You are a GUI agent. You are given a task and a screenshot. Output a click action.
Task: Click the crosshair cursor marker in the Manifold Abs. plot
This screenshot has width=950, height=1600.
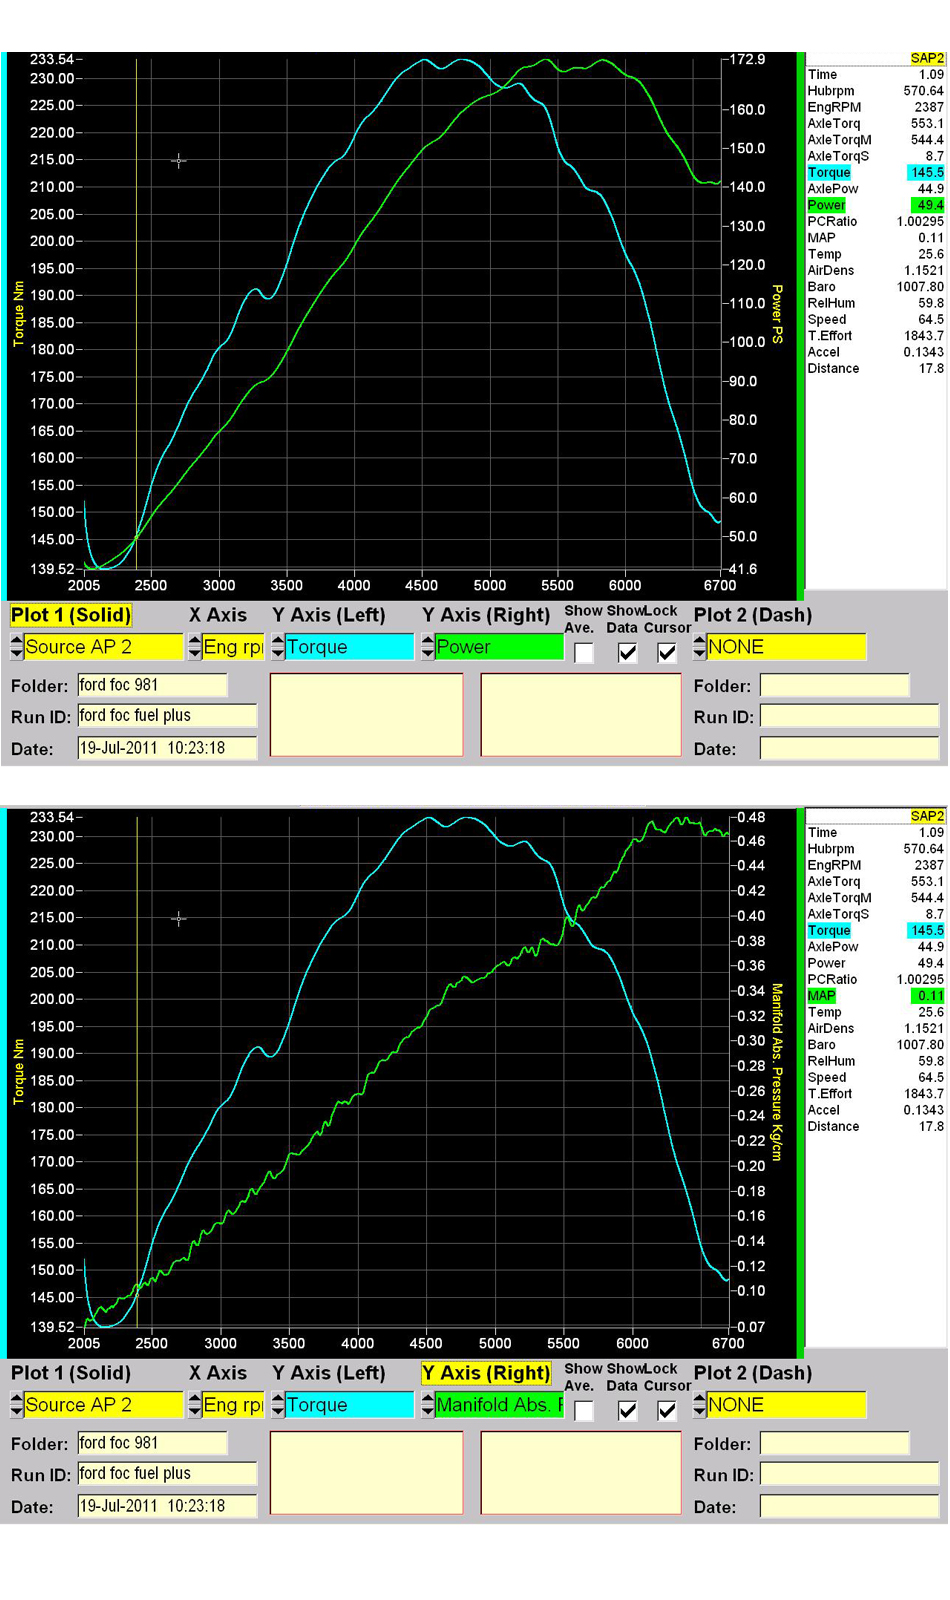pyautogui.click(x=179, y=918)
